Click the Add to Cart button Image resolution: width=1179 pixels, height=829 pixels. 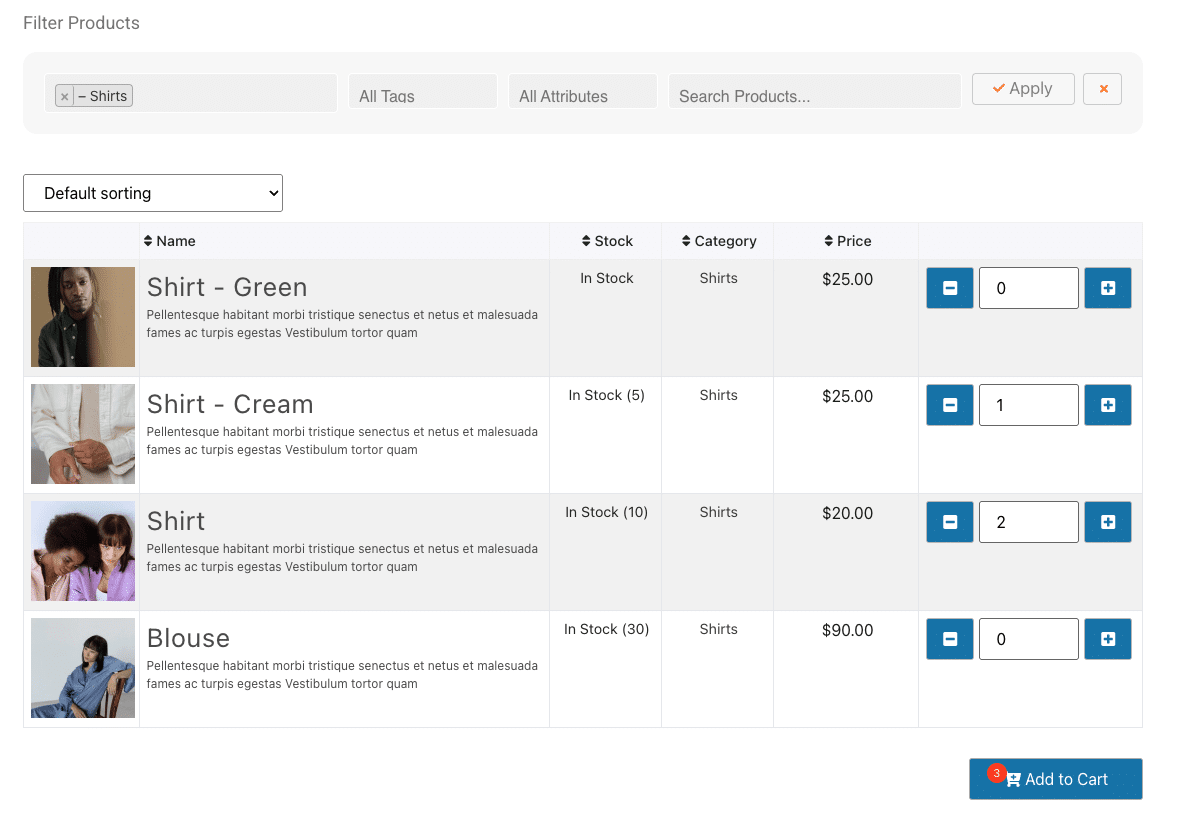point(1055,779)
